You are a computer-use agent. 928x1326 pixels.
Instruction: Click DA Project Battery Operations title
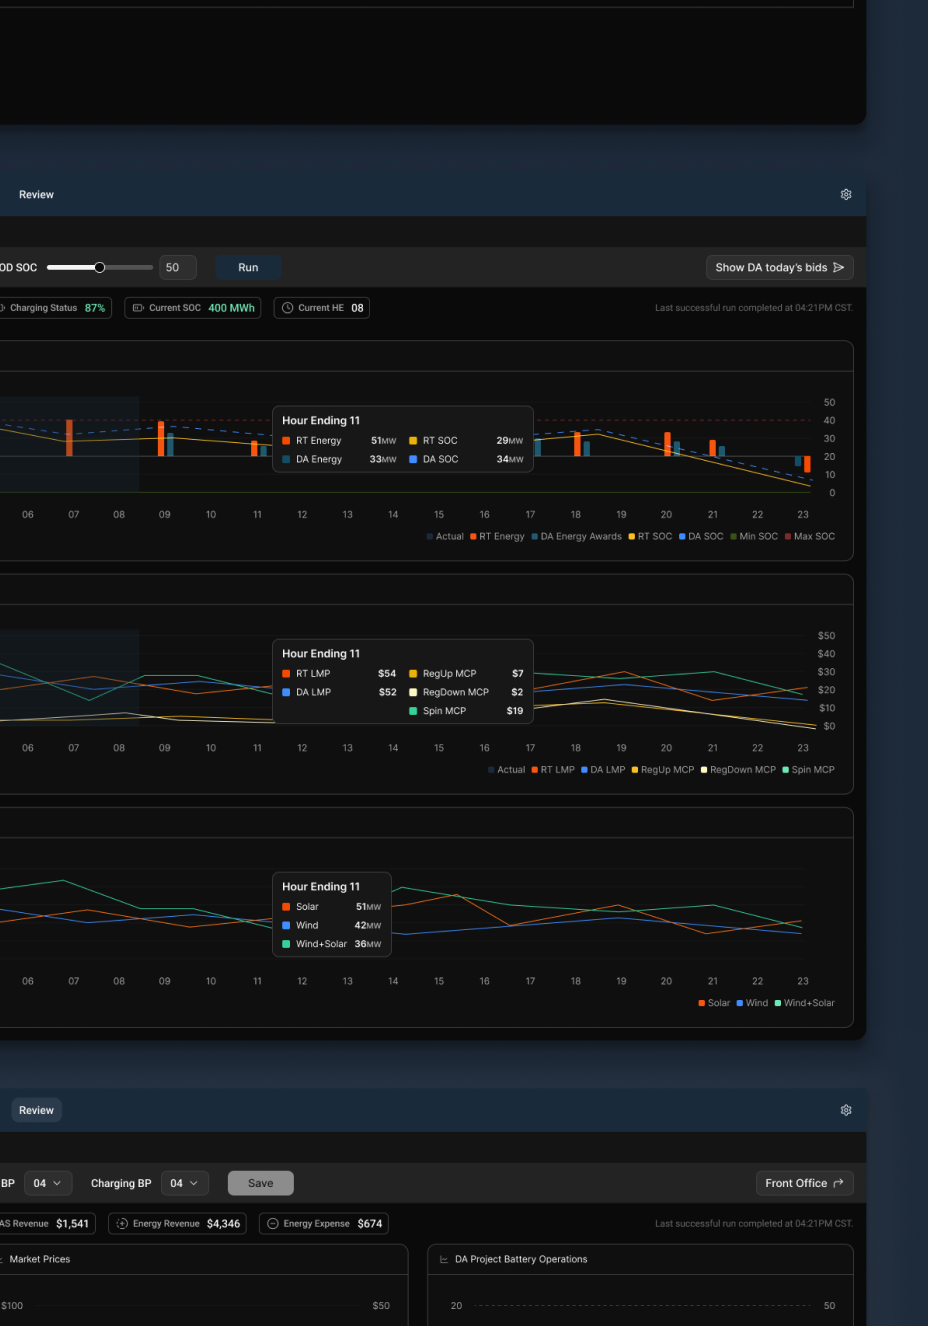click(521, 1260)
